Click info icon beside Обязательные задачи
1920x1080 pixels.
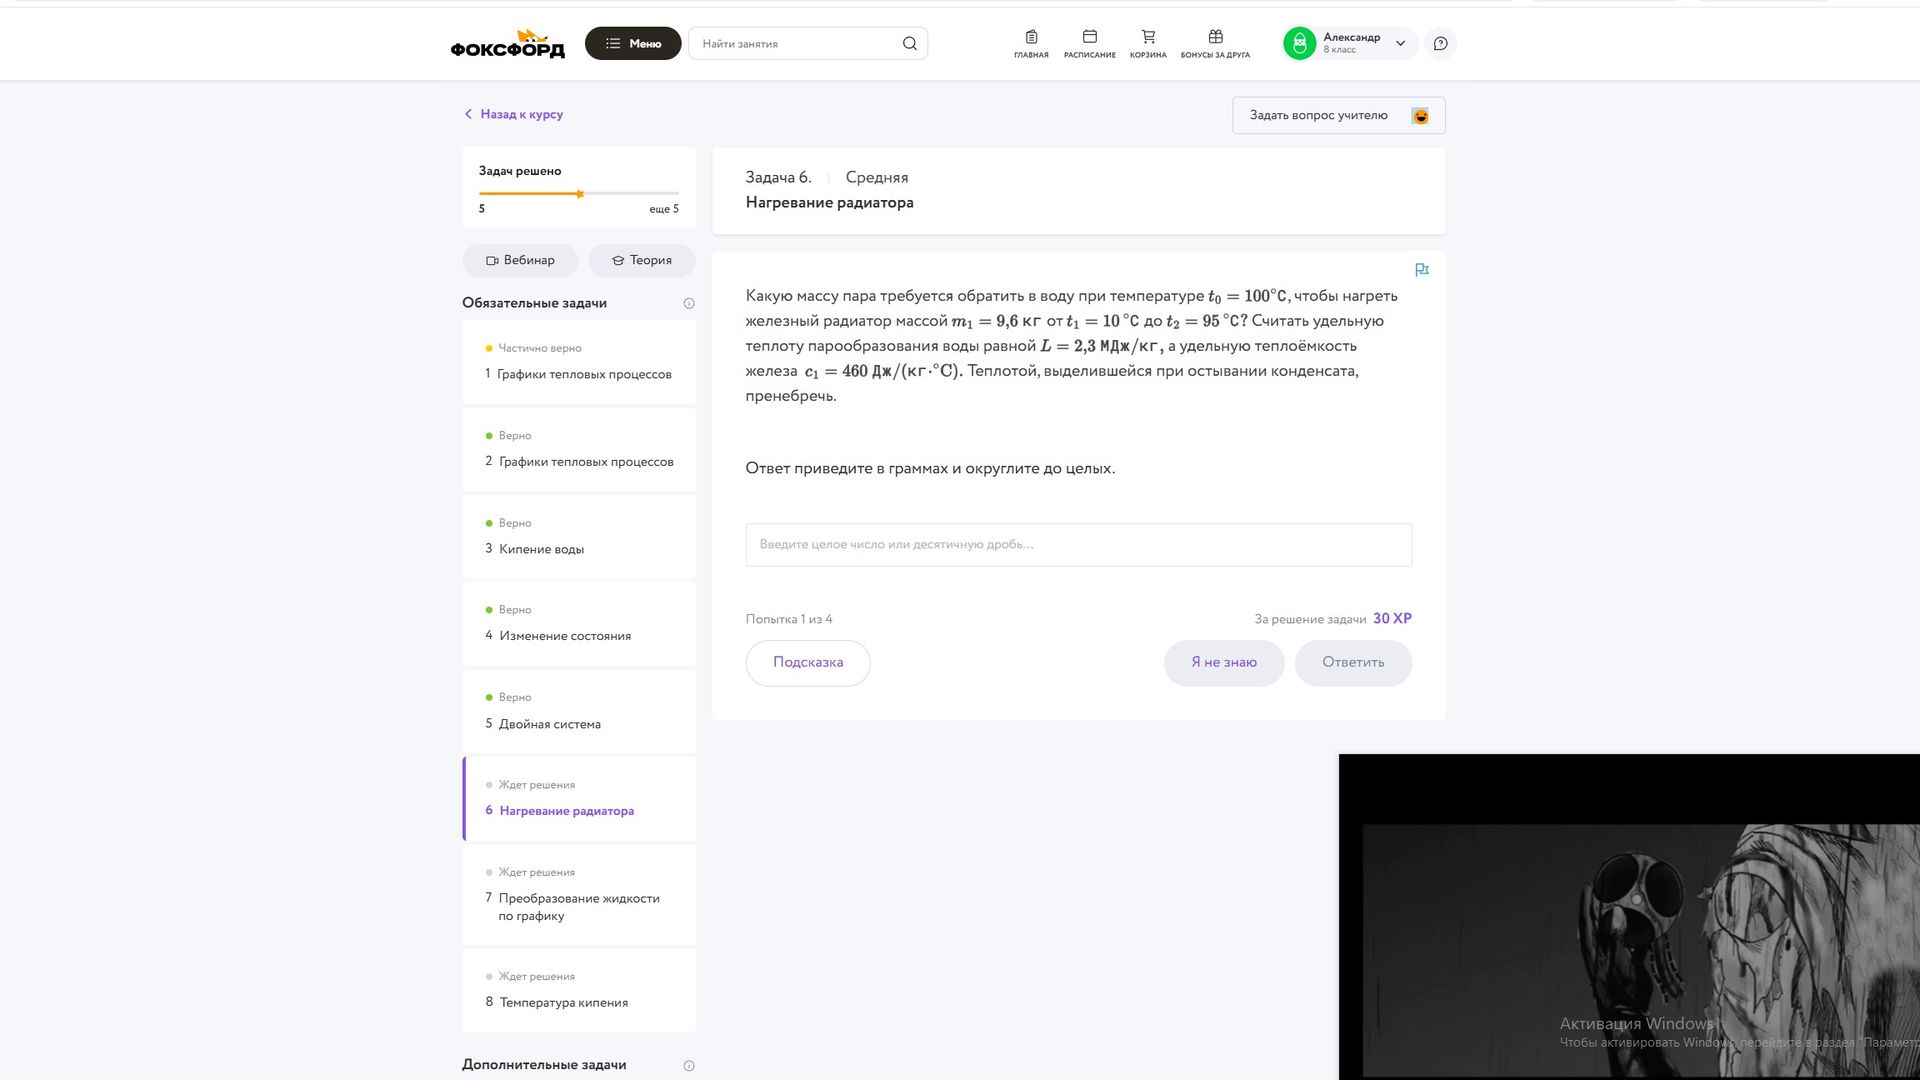tap(688, 303)
